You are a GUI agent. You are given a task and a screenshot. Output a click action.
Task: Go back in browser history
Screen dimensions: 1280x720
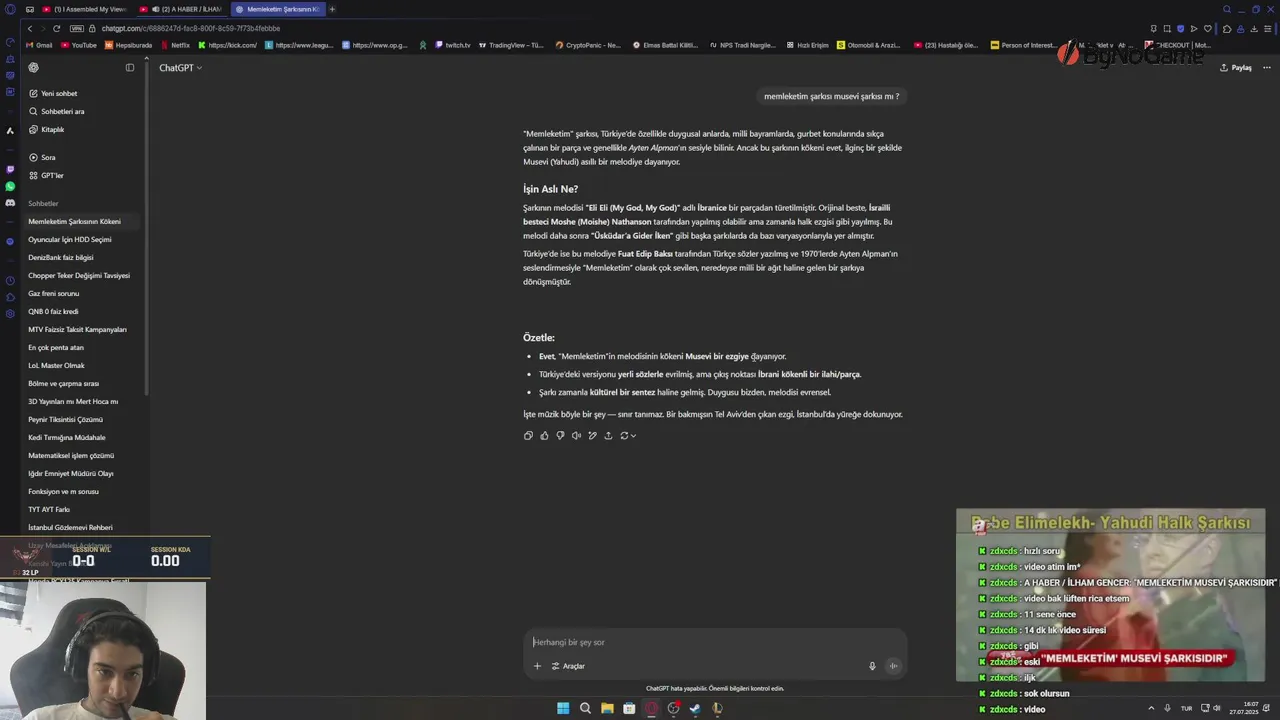click(30, 28)
